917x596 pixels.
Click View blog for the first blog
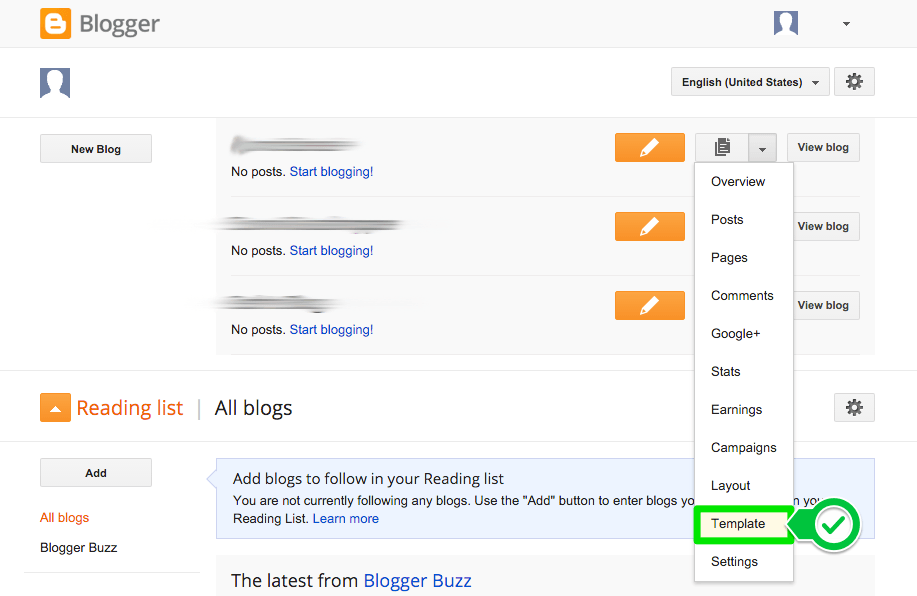tap(822, 146)
